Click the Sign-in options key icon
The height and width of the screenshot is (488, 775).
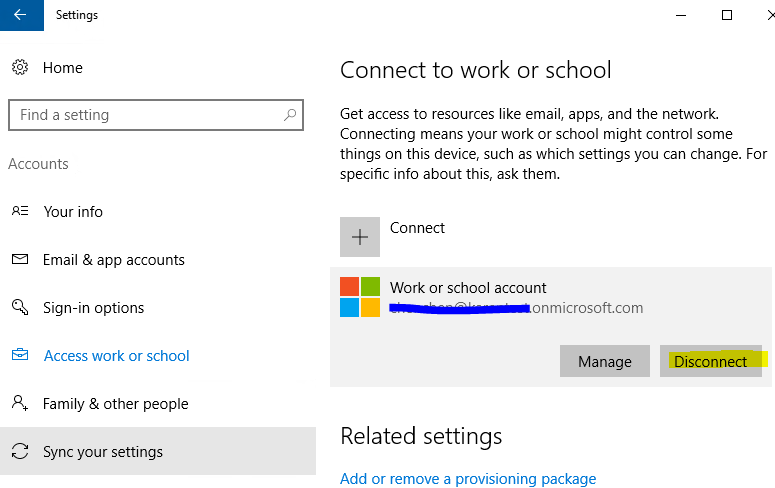[20, 308]
